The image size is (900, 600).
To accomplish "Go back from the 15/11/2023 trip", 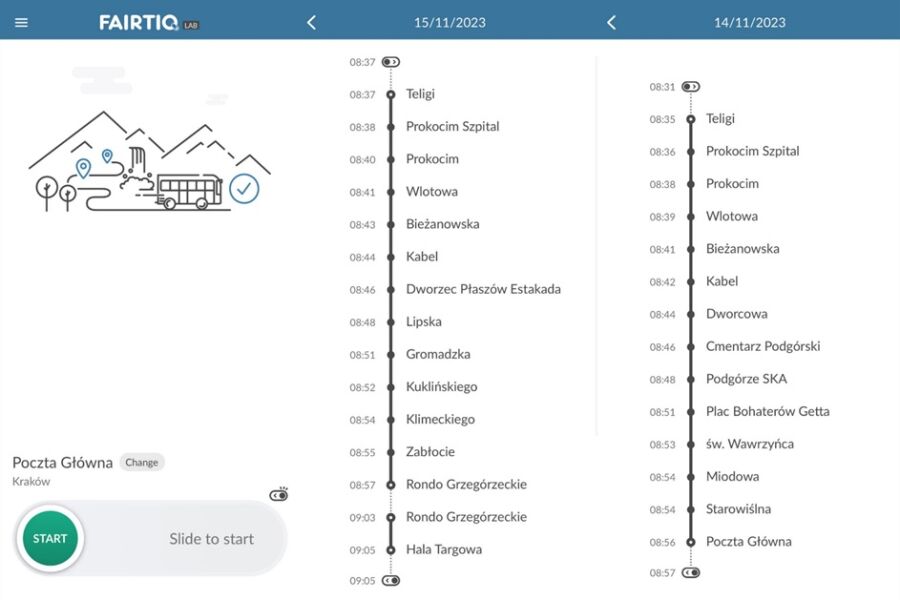I will click(x=312, y=22).
